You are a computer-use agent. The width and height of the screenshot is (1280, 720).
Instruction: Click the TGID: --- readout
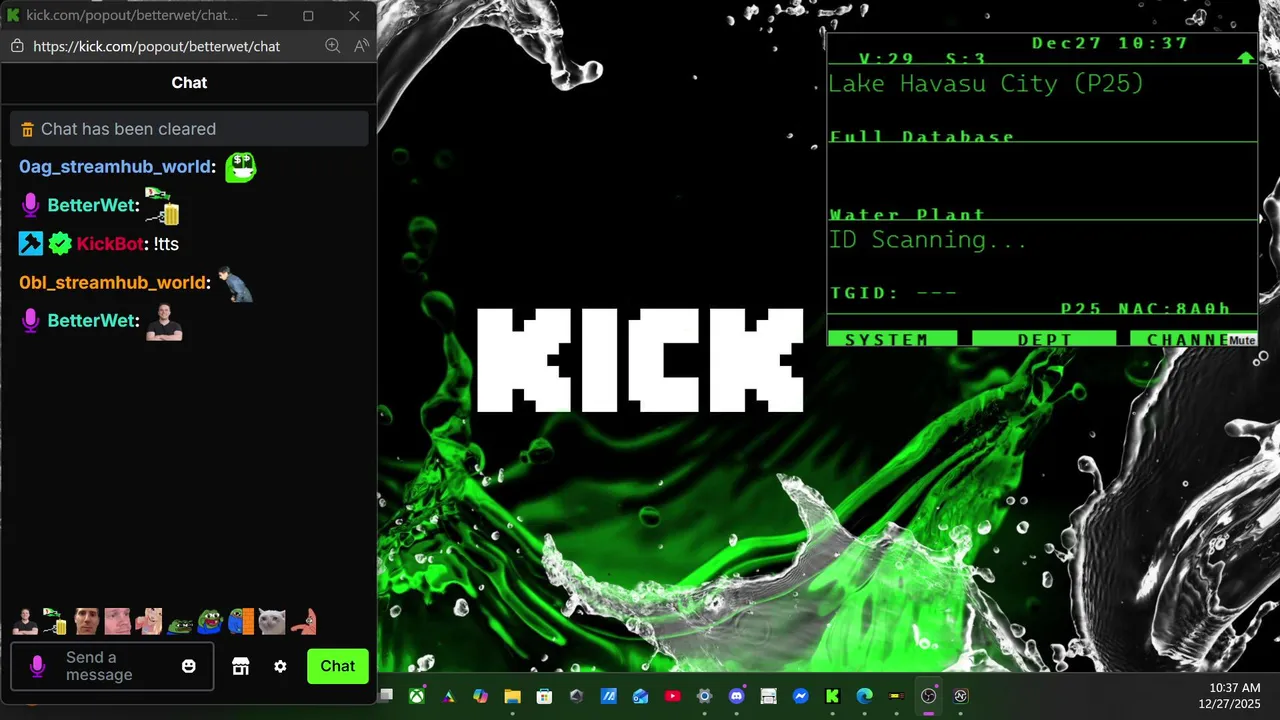tap(893, 293)
